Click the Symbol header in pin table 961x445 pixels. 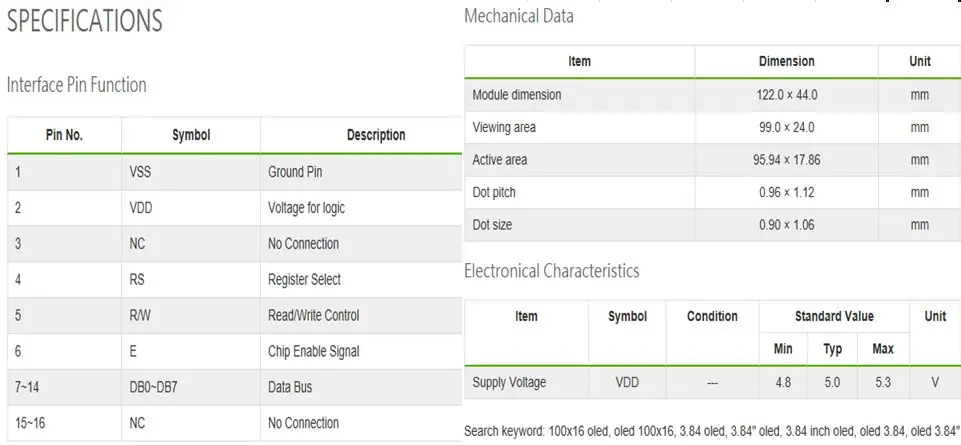tap(191, 135)
